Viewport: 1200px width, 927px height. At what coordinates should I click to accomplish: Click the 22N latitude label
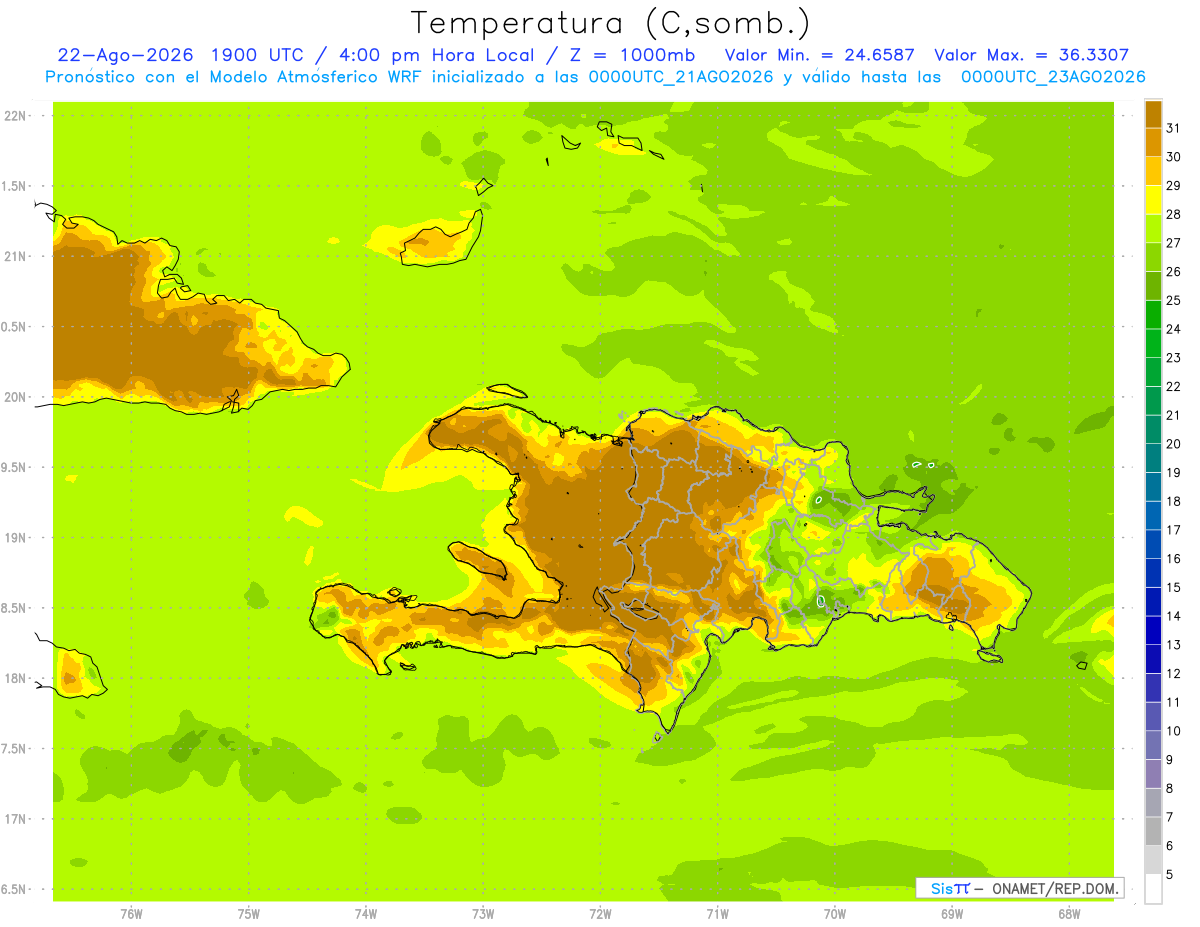[17, 115]
